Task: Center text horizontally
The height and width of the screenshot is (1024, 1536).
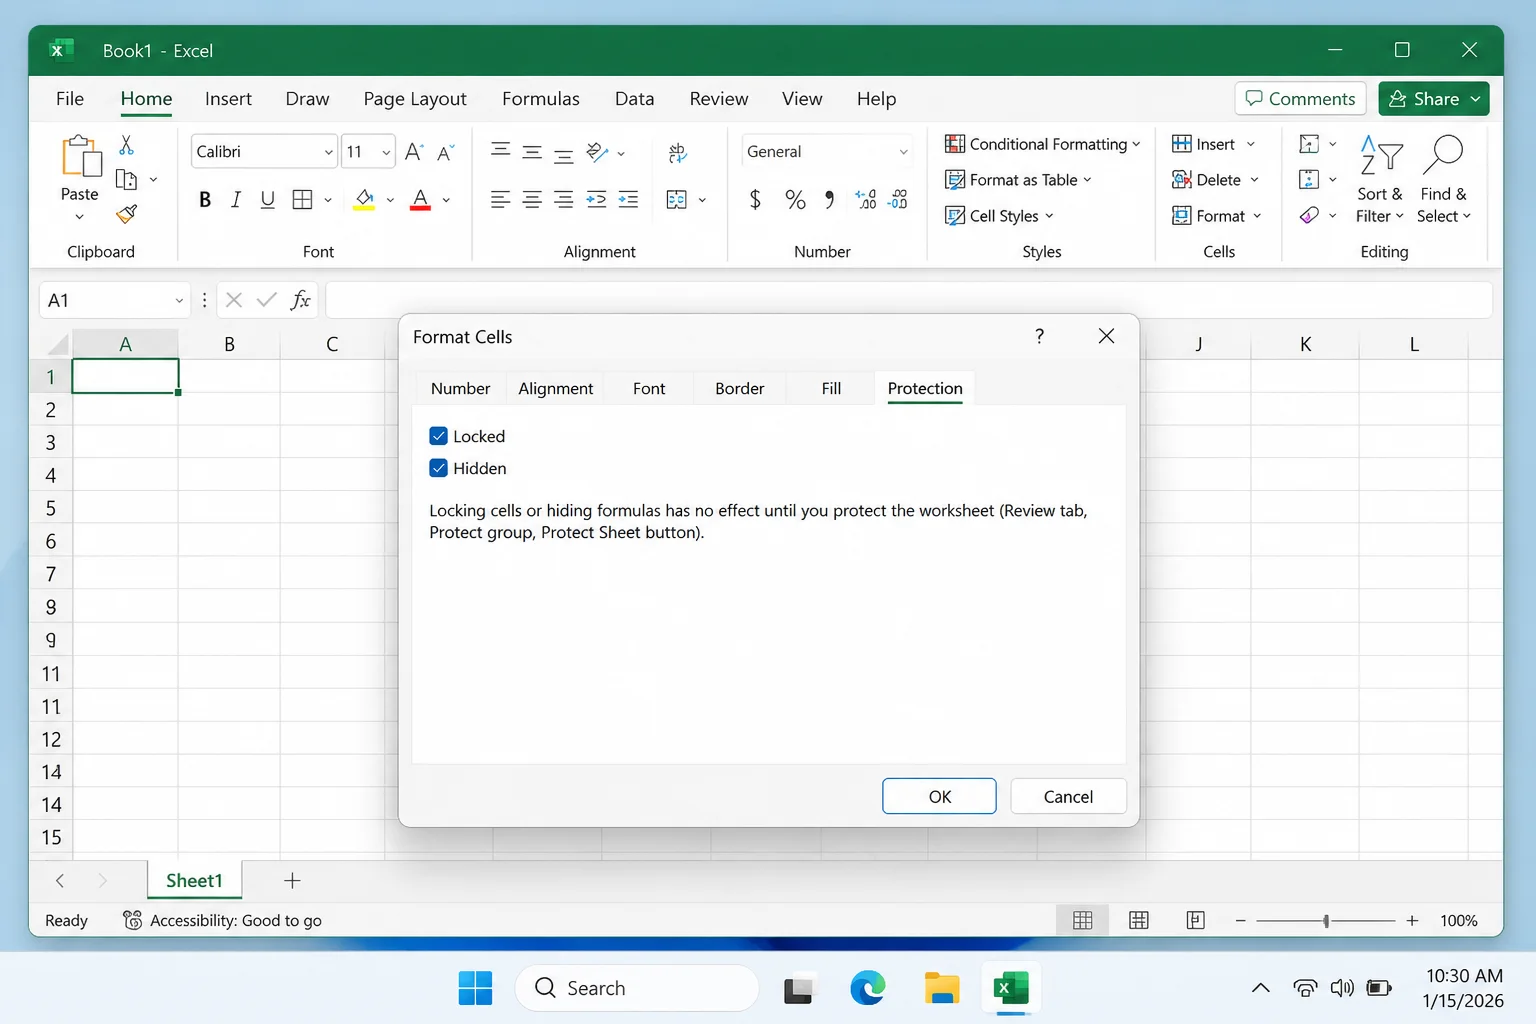Action: click(532, 200)
